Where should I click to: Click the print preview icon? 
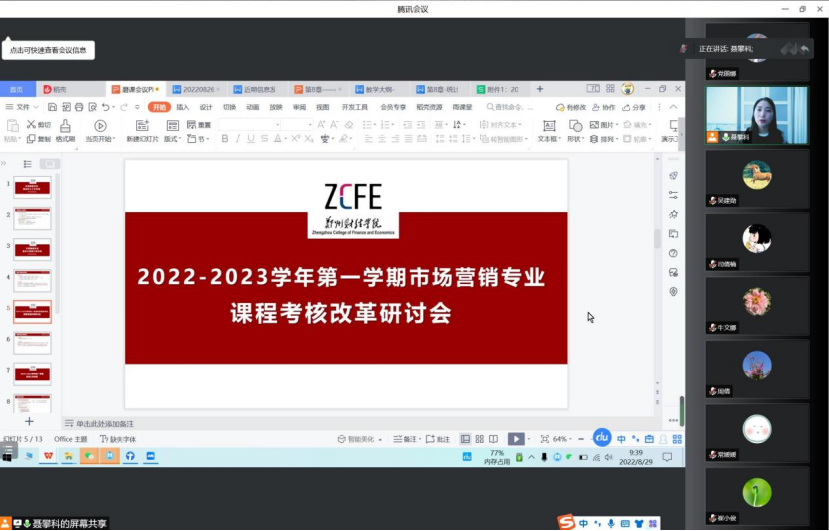[x=93, y=107]
